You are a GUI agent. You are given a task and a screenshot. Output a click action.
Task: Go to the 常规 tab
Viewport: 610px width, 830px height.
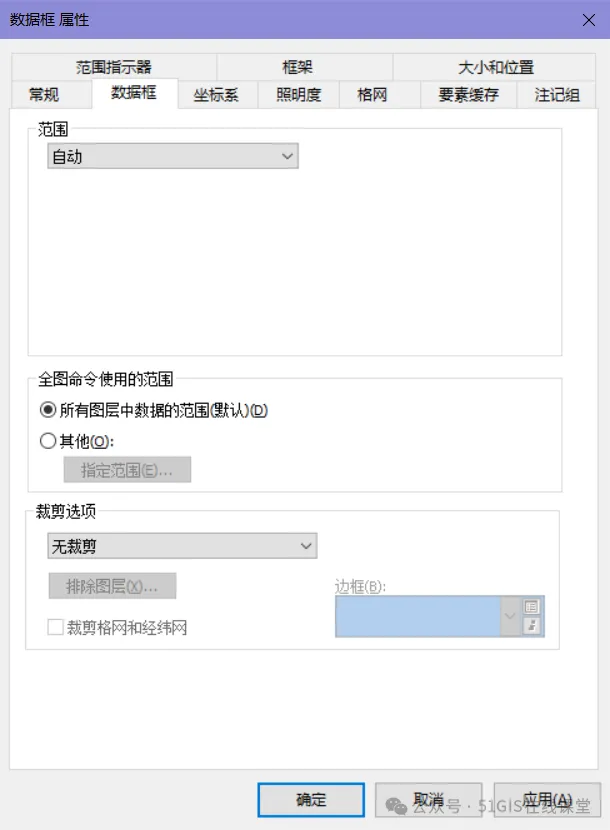point(44,95)
